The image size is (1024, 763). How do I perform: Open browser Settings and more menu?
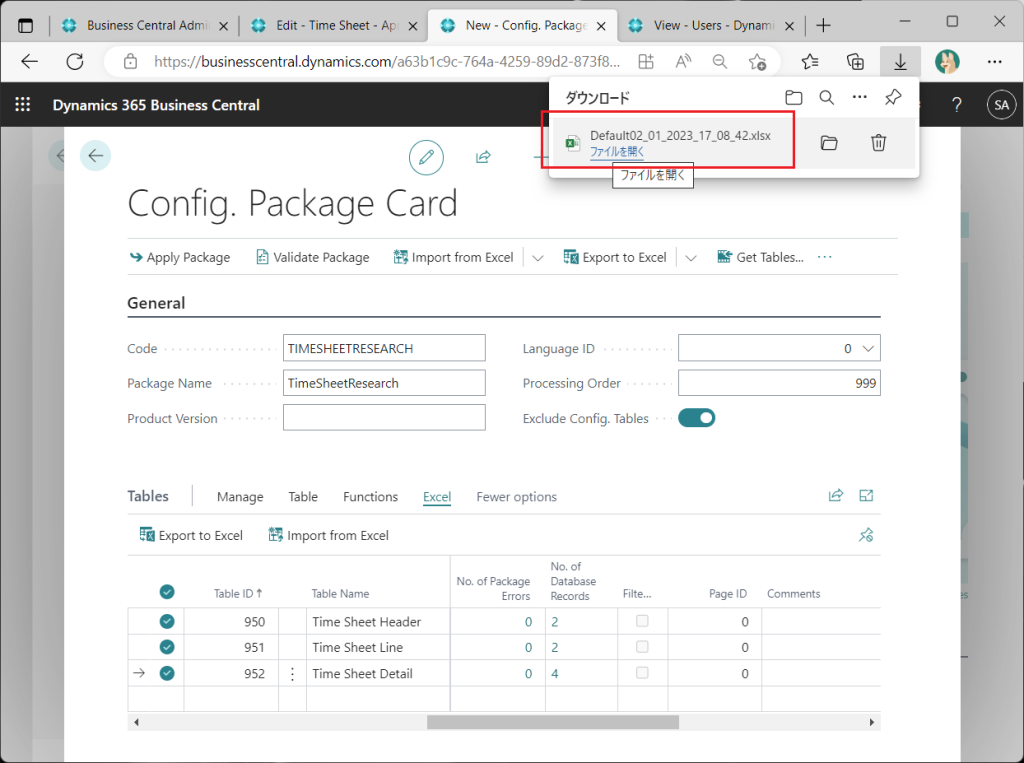(x=995, y=62)
